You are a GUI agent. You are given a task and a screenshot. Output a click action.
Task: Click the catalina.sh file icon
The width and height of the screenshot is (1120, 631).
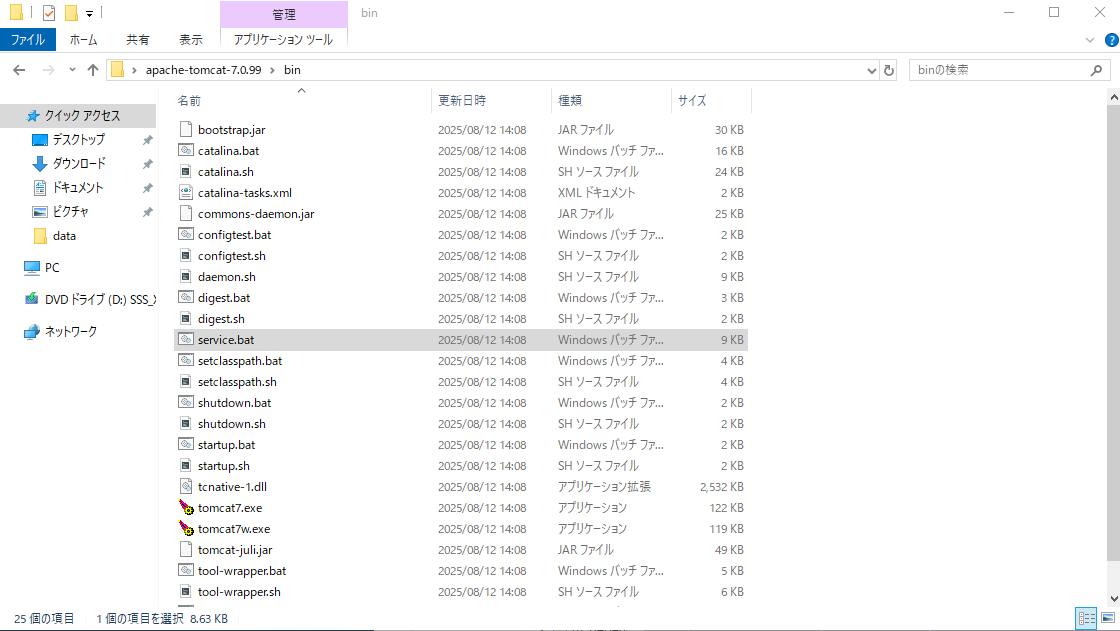186,172
